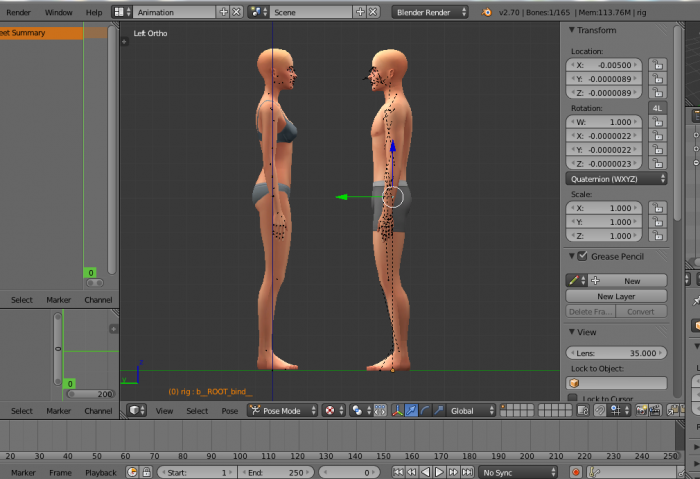The height and width of the screenshot is (479, 700).
Task: Click the New Layer button
Action: pos(616,297)
